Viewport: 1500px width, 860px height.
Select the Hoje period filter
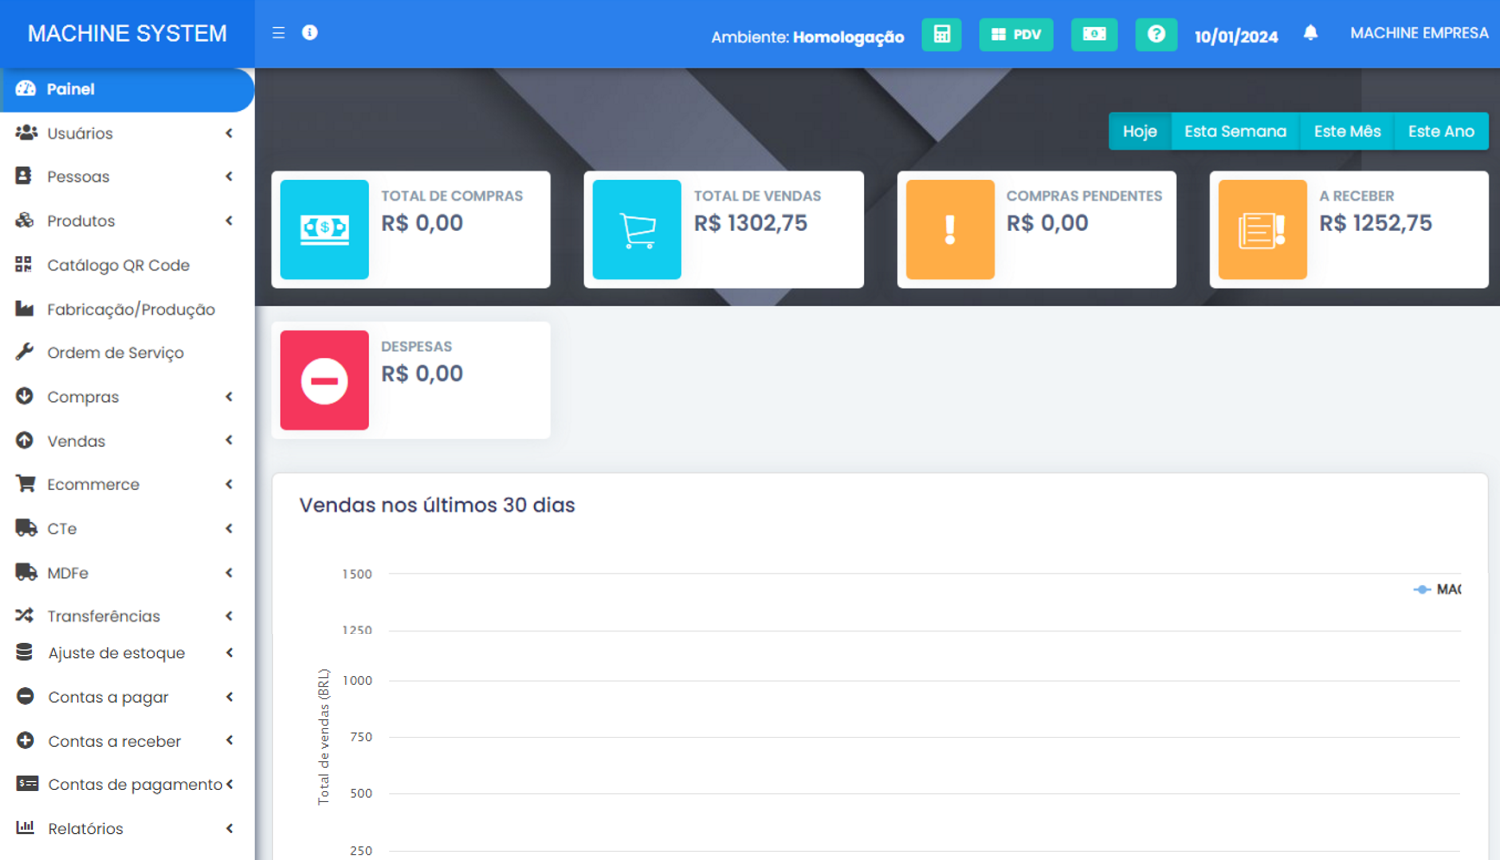[x=1139, y=131]
